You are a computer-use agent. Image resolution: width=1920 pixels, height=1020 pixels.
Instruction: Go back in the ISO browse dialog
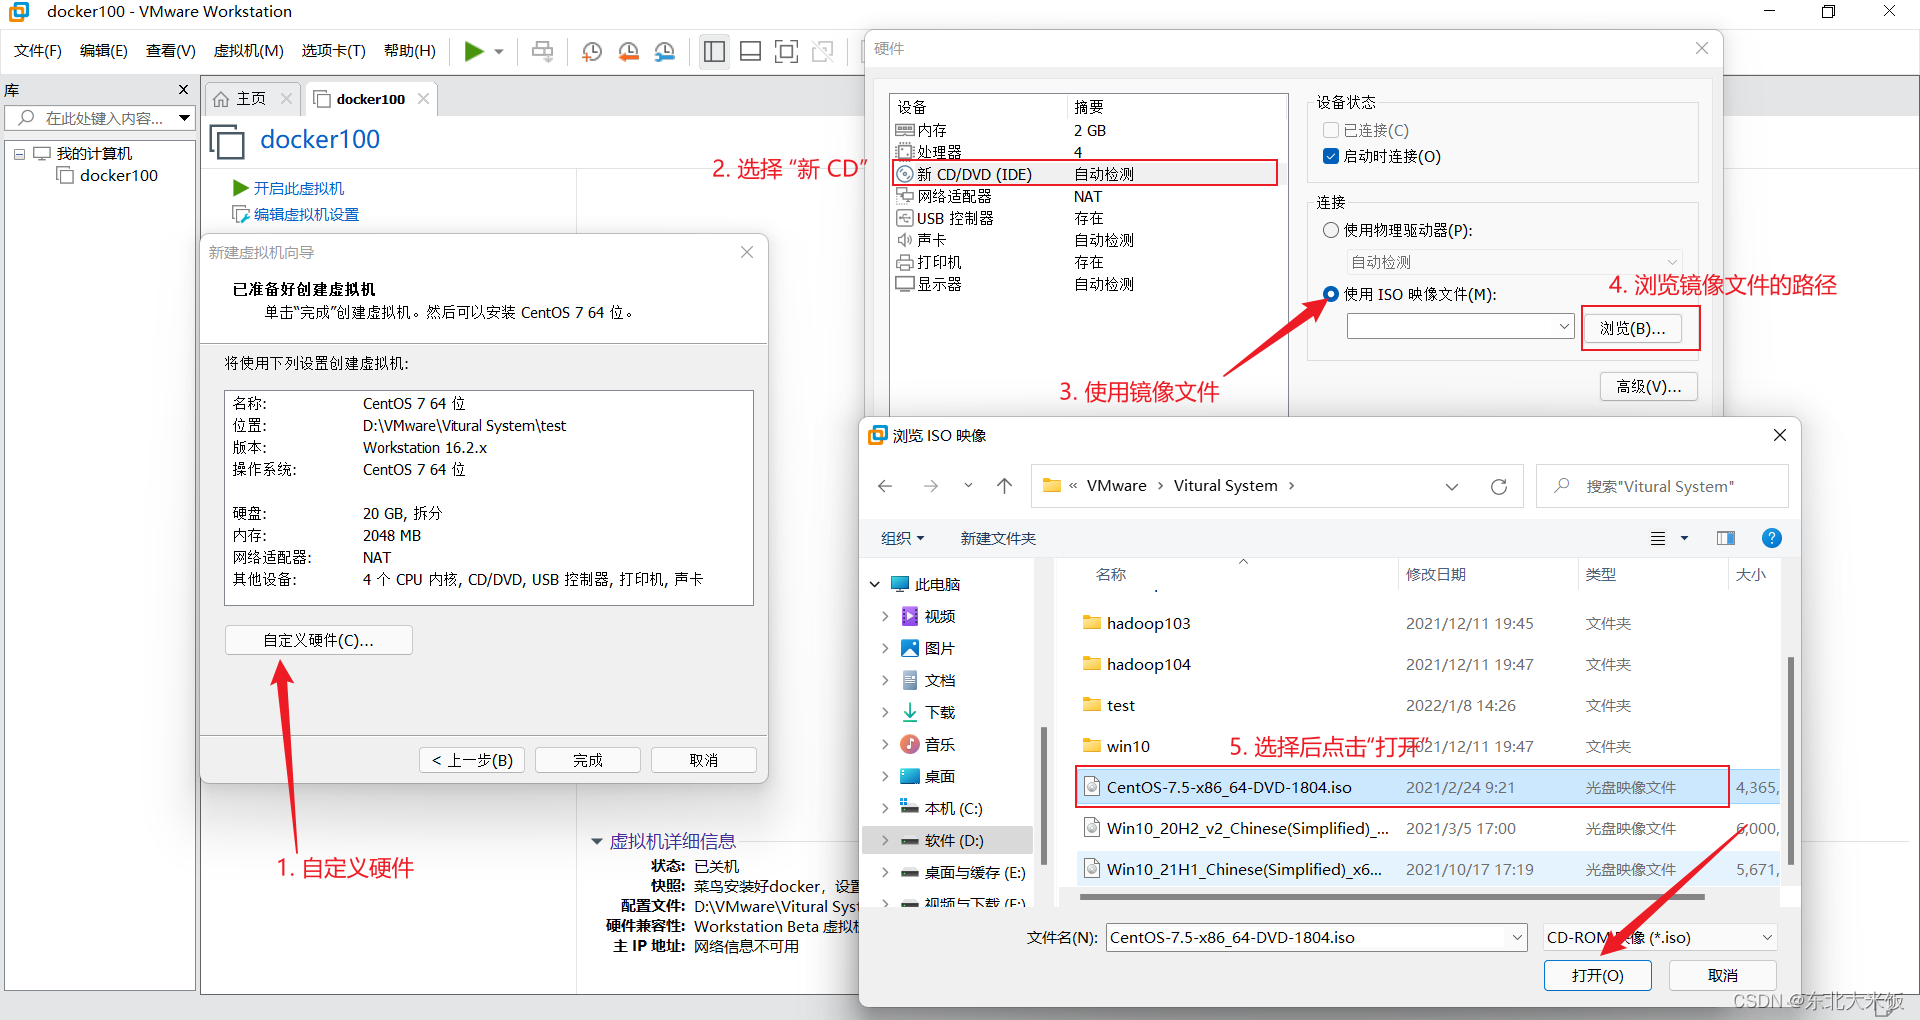(885, 486)
